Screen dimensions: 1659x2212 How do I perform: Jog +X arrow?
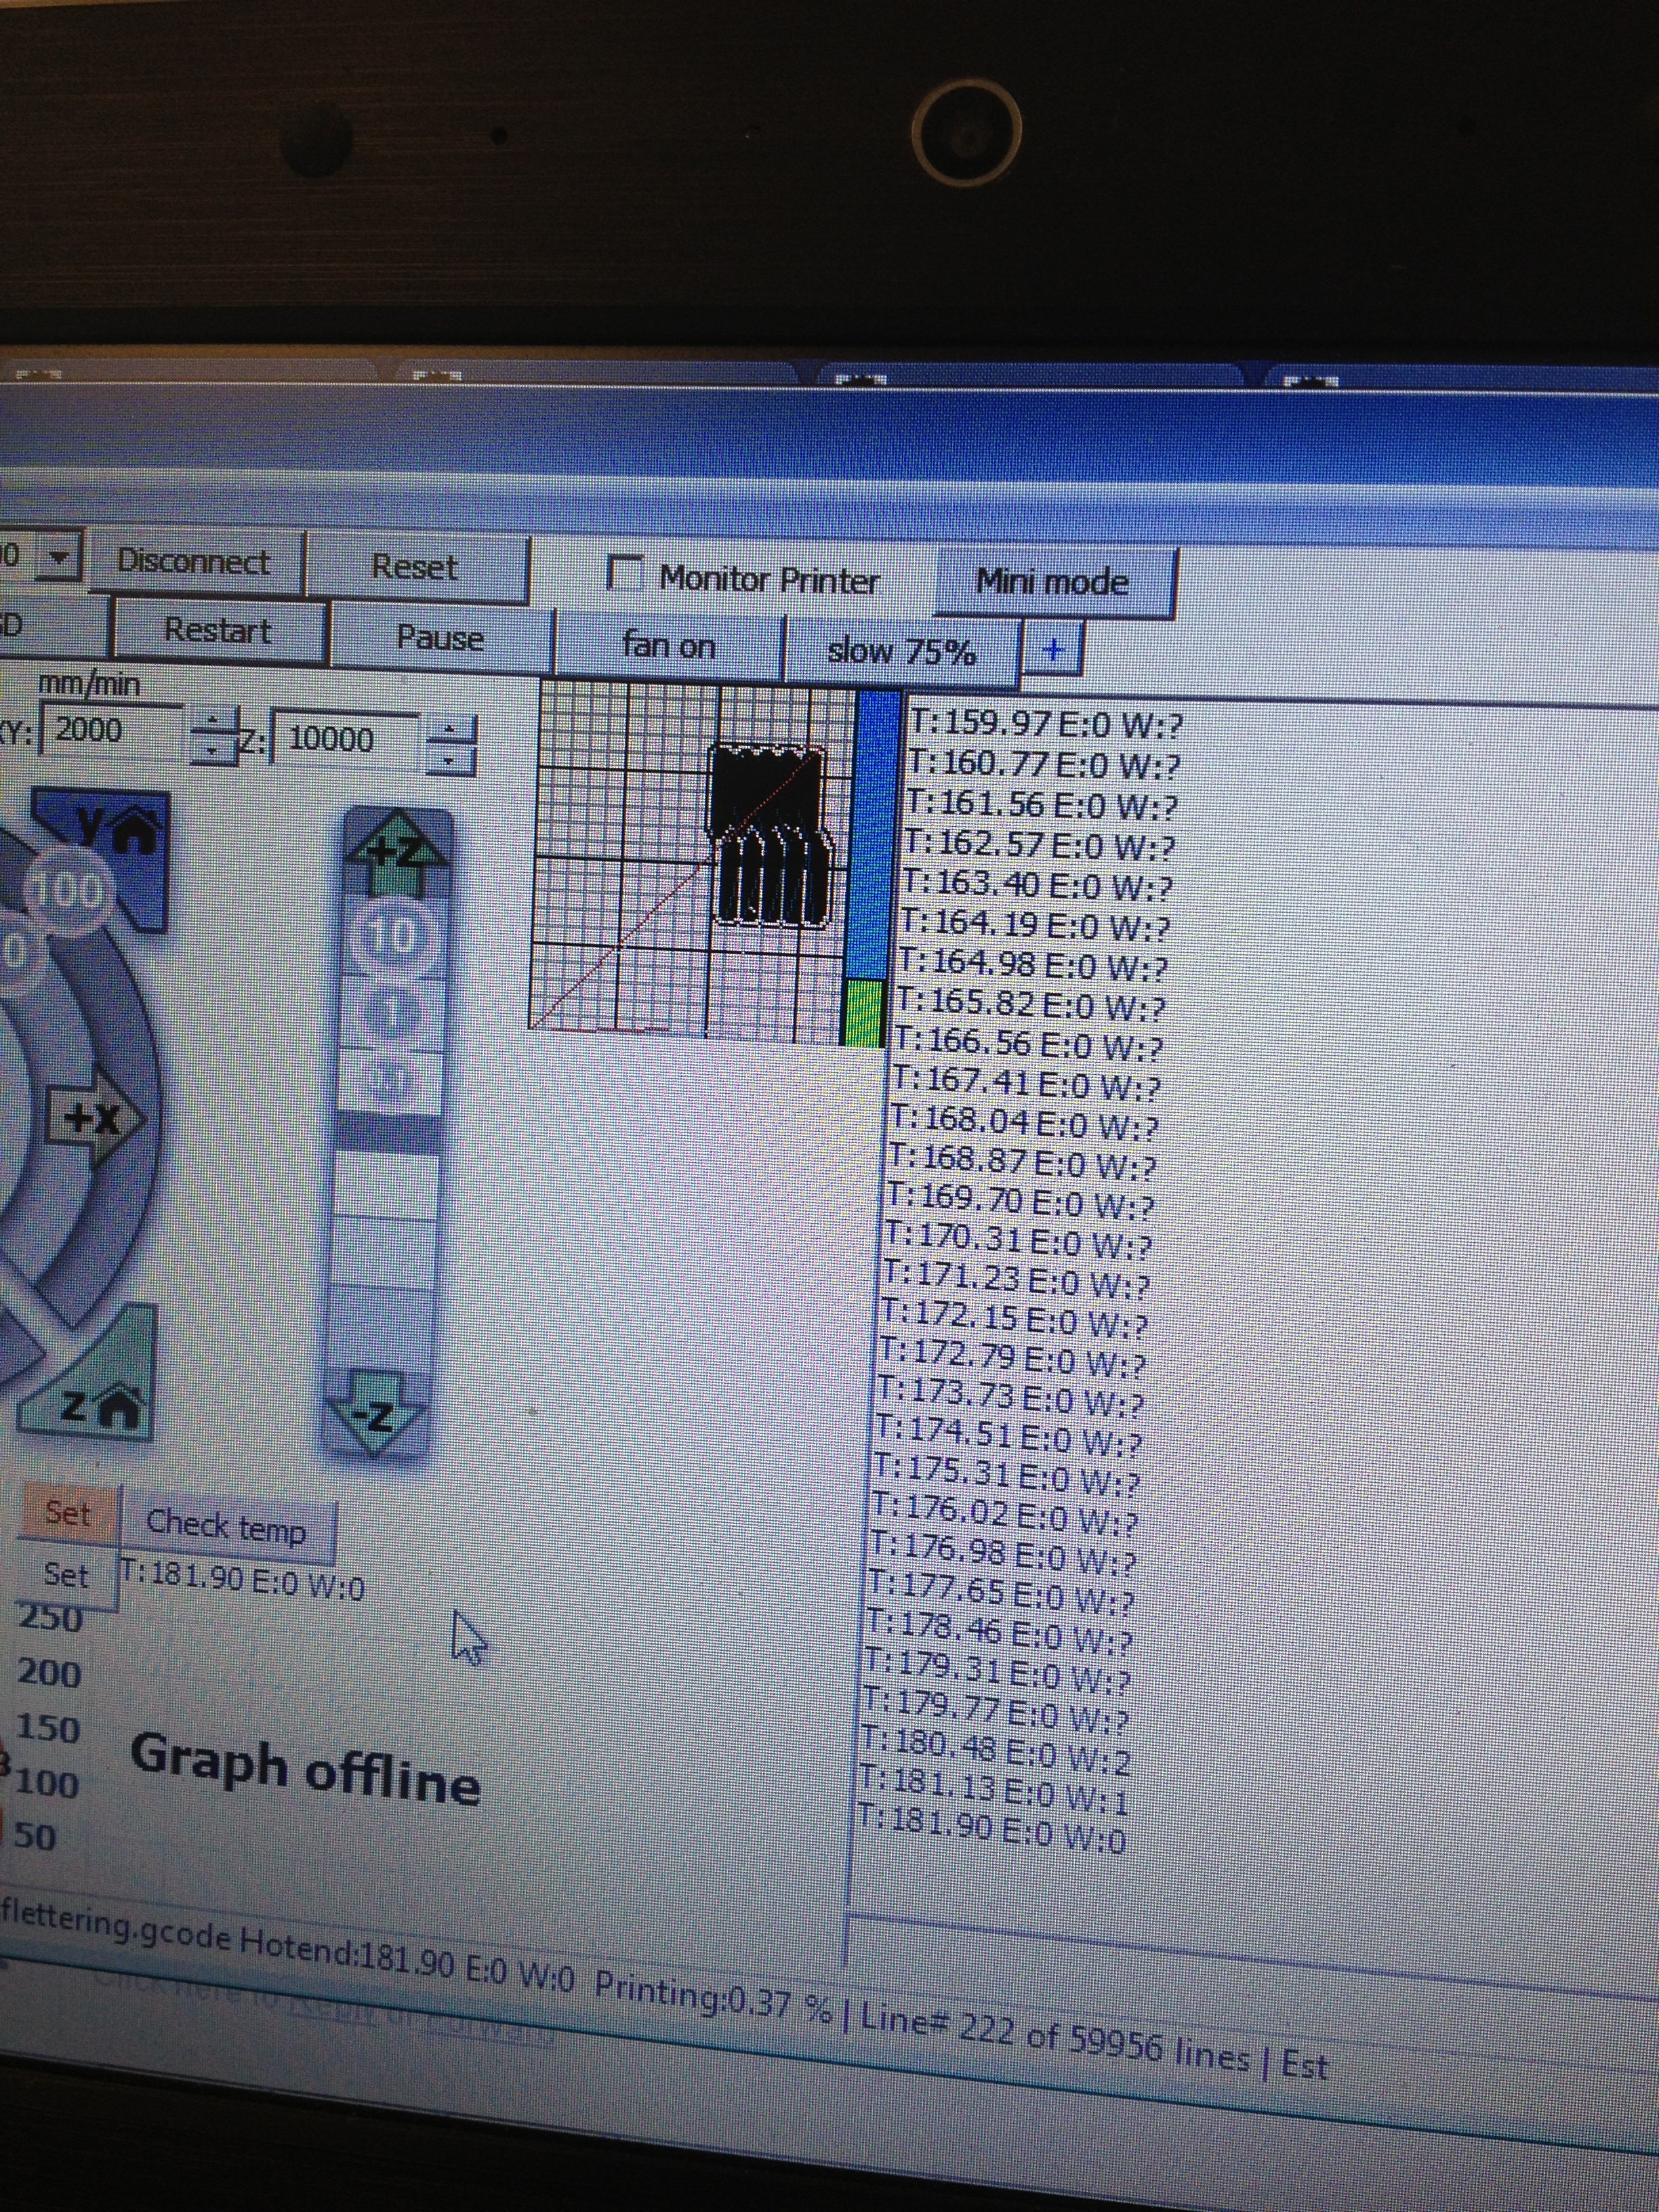[x=95, y=1119]
